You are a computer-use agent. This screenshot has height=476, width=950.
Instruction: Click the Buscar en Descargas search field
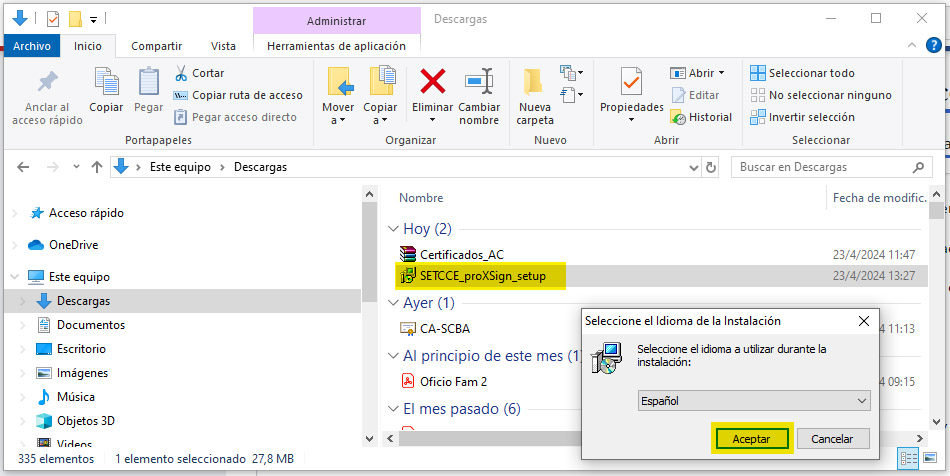tap(820, 167)
